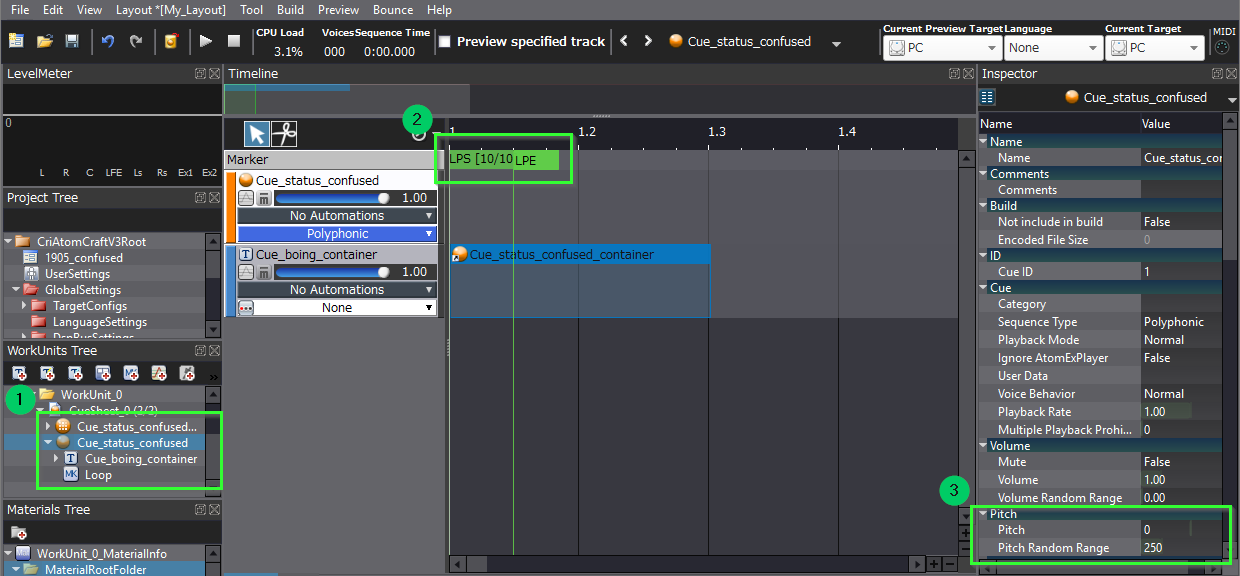Click the add folder icon in Materials Tree
The width and height of the screenshot is (1240, 576).
(x=19, y=533)
